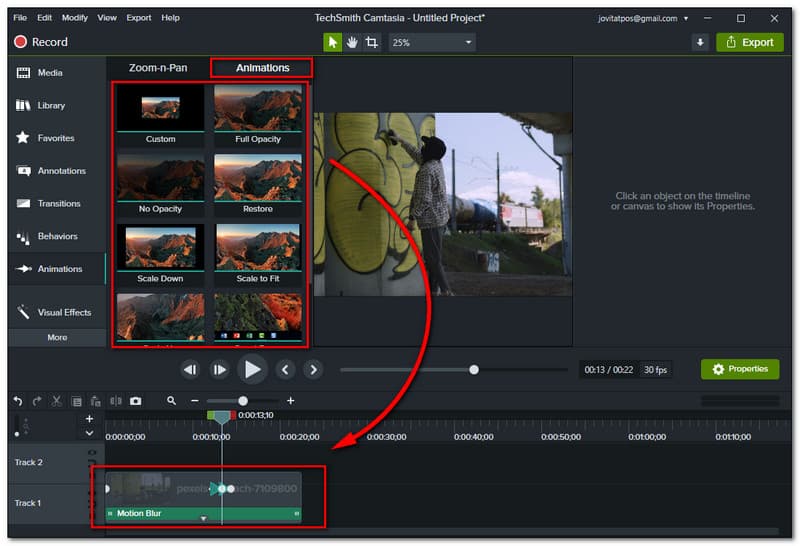Select the Crop tool
This screenshot has height=546, width=800.
372,42
